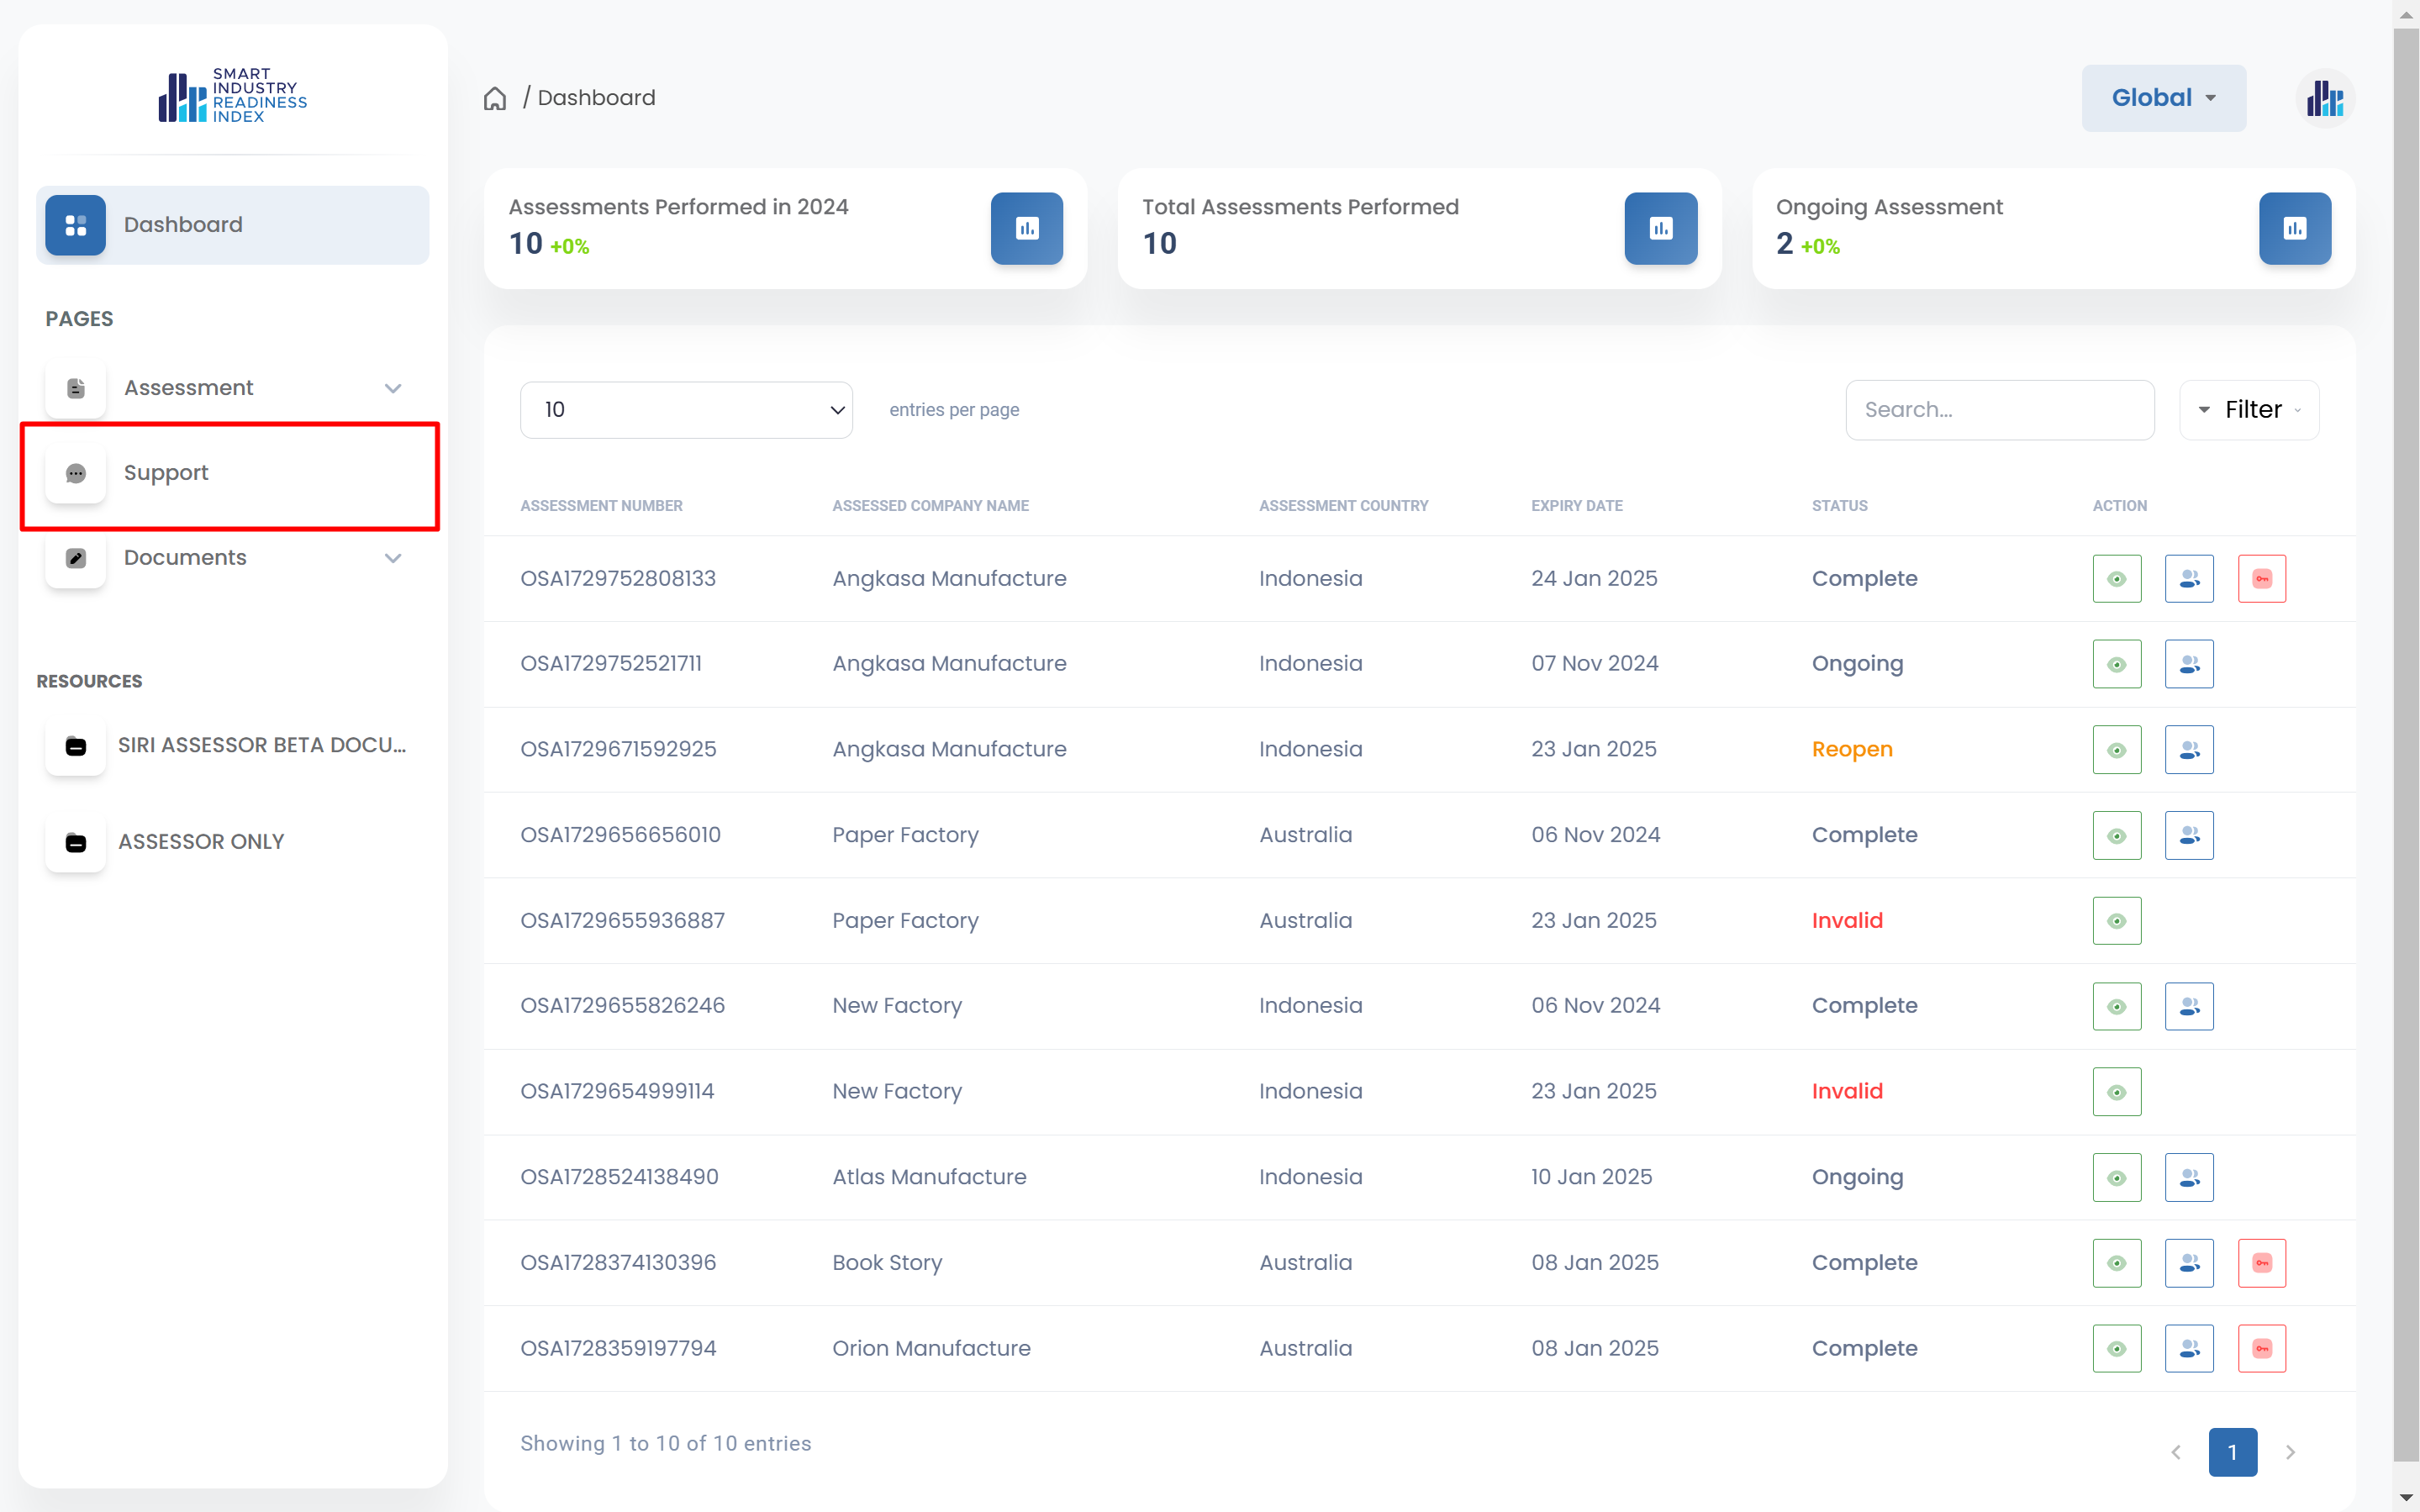Click chart icon on Ongoing Assessment card
This screenshot has height=1512, width=2420.
(2294, 228)
